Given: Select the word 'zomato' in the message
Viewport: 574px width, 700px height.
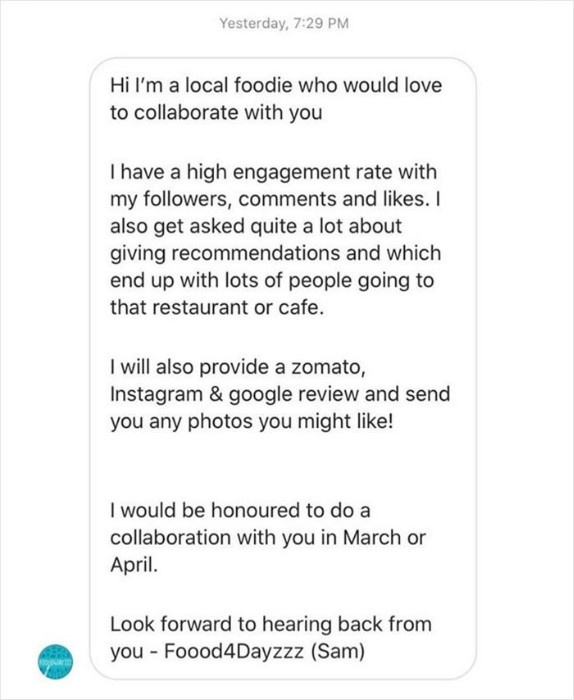Looking at the screenshot, I should [328, 367].
